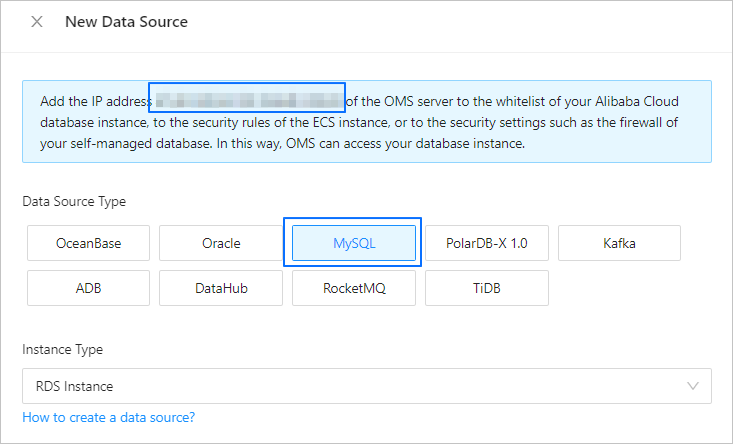Select DataHub data source type
The image size is (733, 444).
[221, 288]
